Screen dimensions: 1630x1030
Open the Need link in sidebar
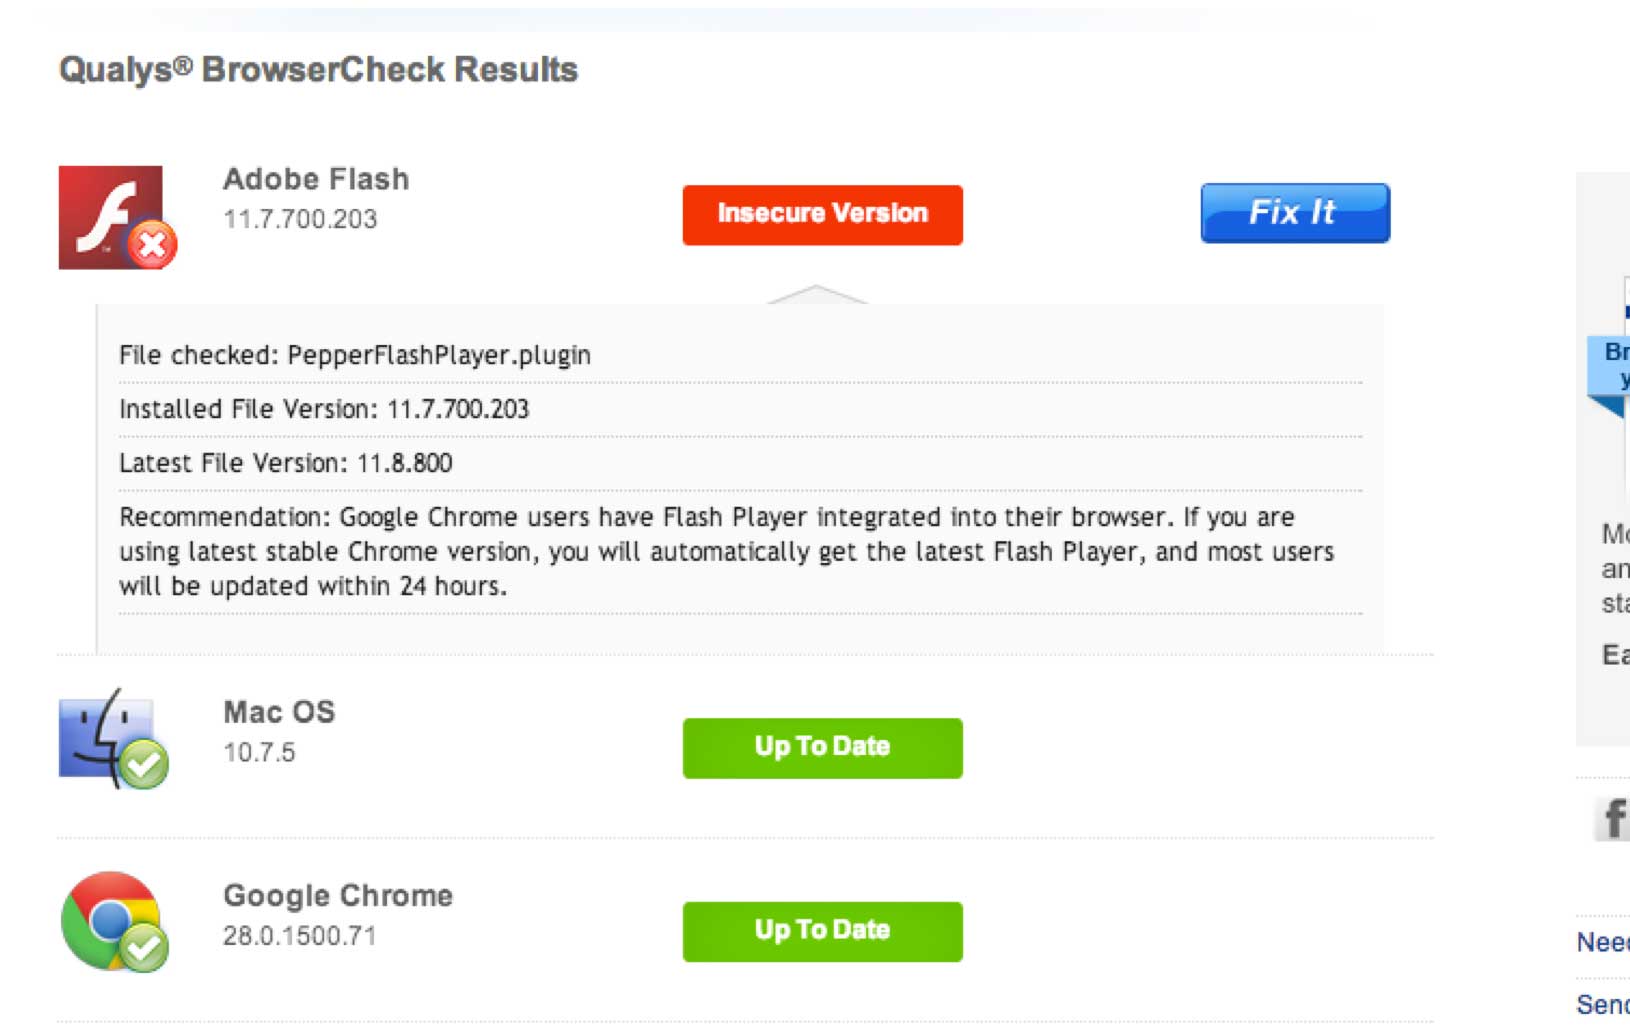point(1602,942)
